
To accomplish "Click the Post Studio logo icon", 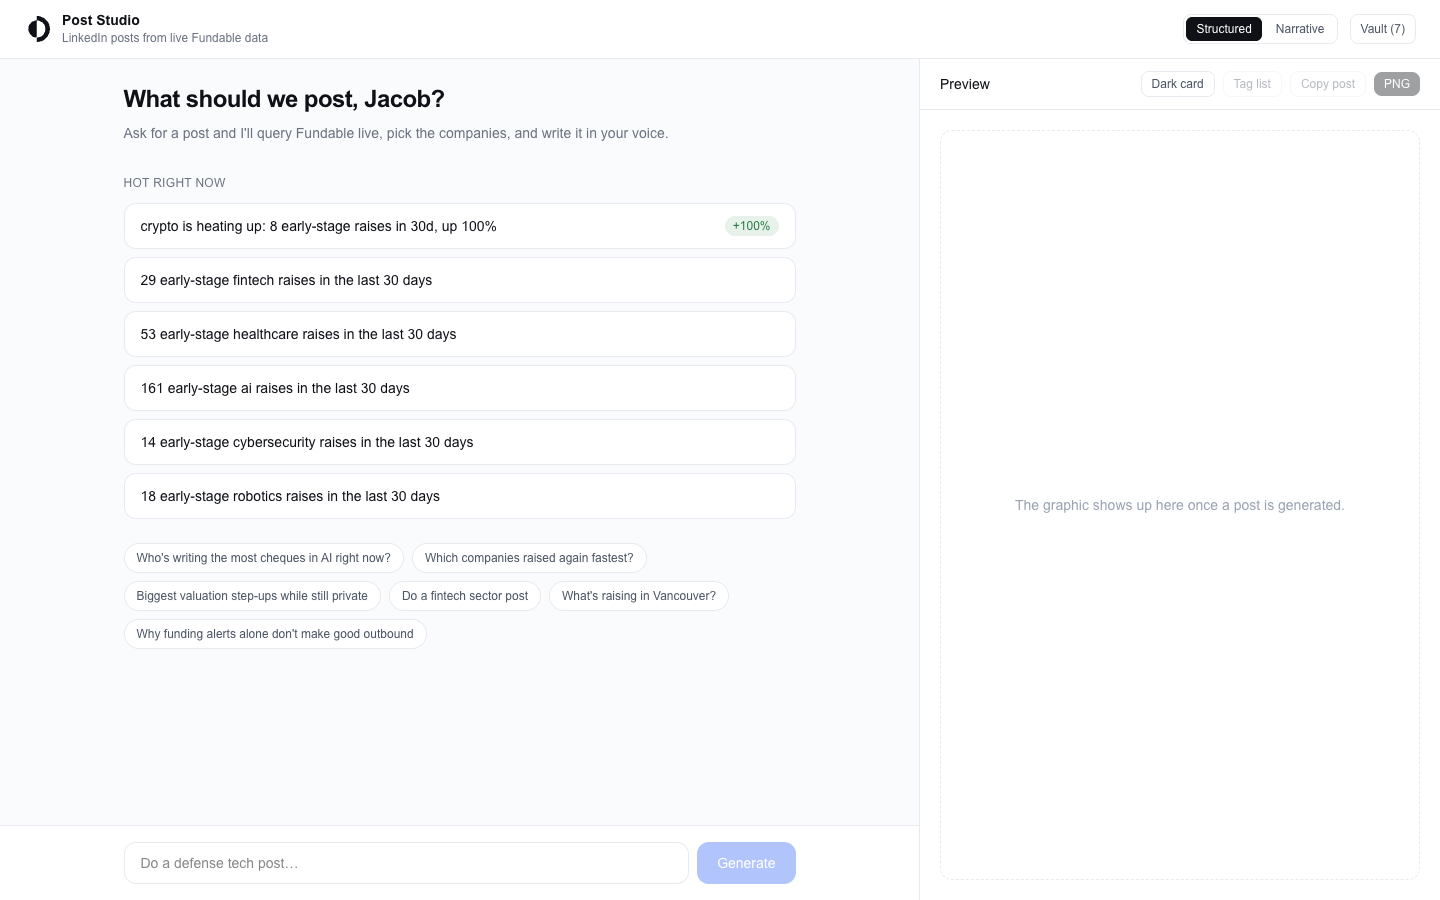I will (39, 29).
